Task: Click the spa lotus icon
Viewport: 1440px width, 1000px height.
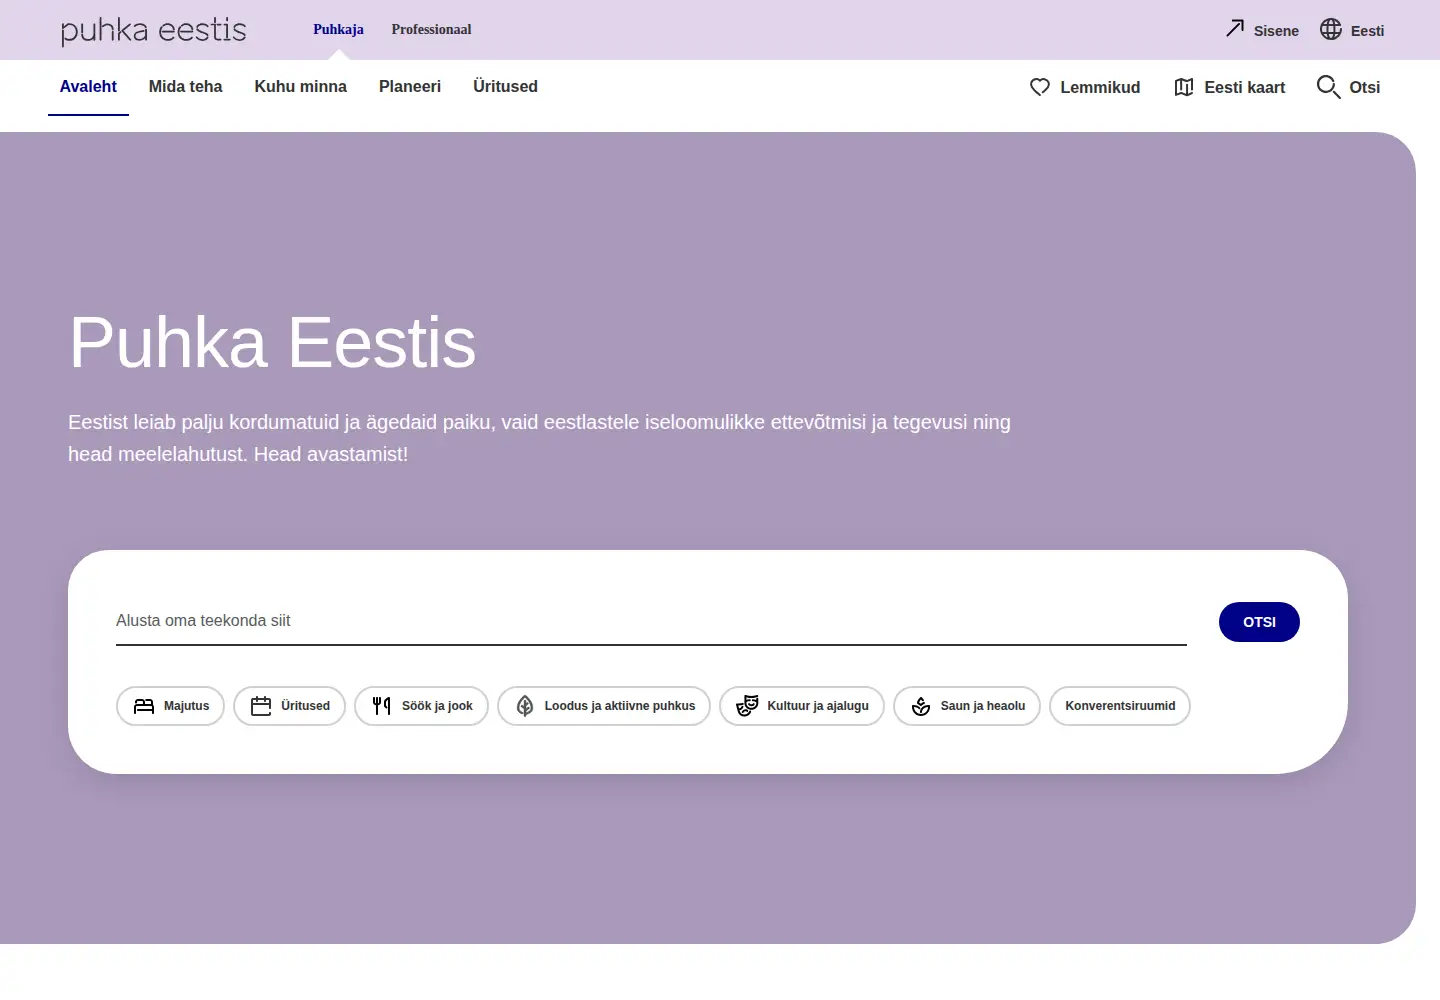Action: point(921,706)
